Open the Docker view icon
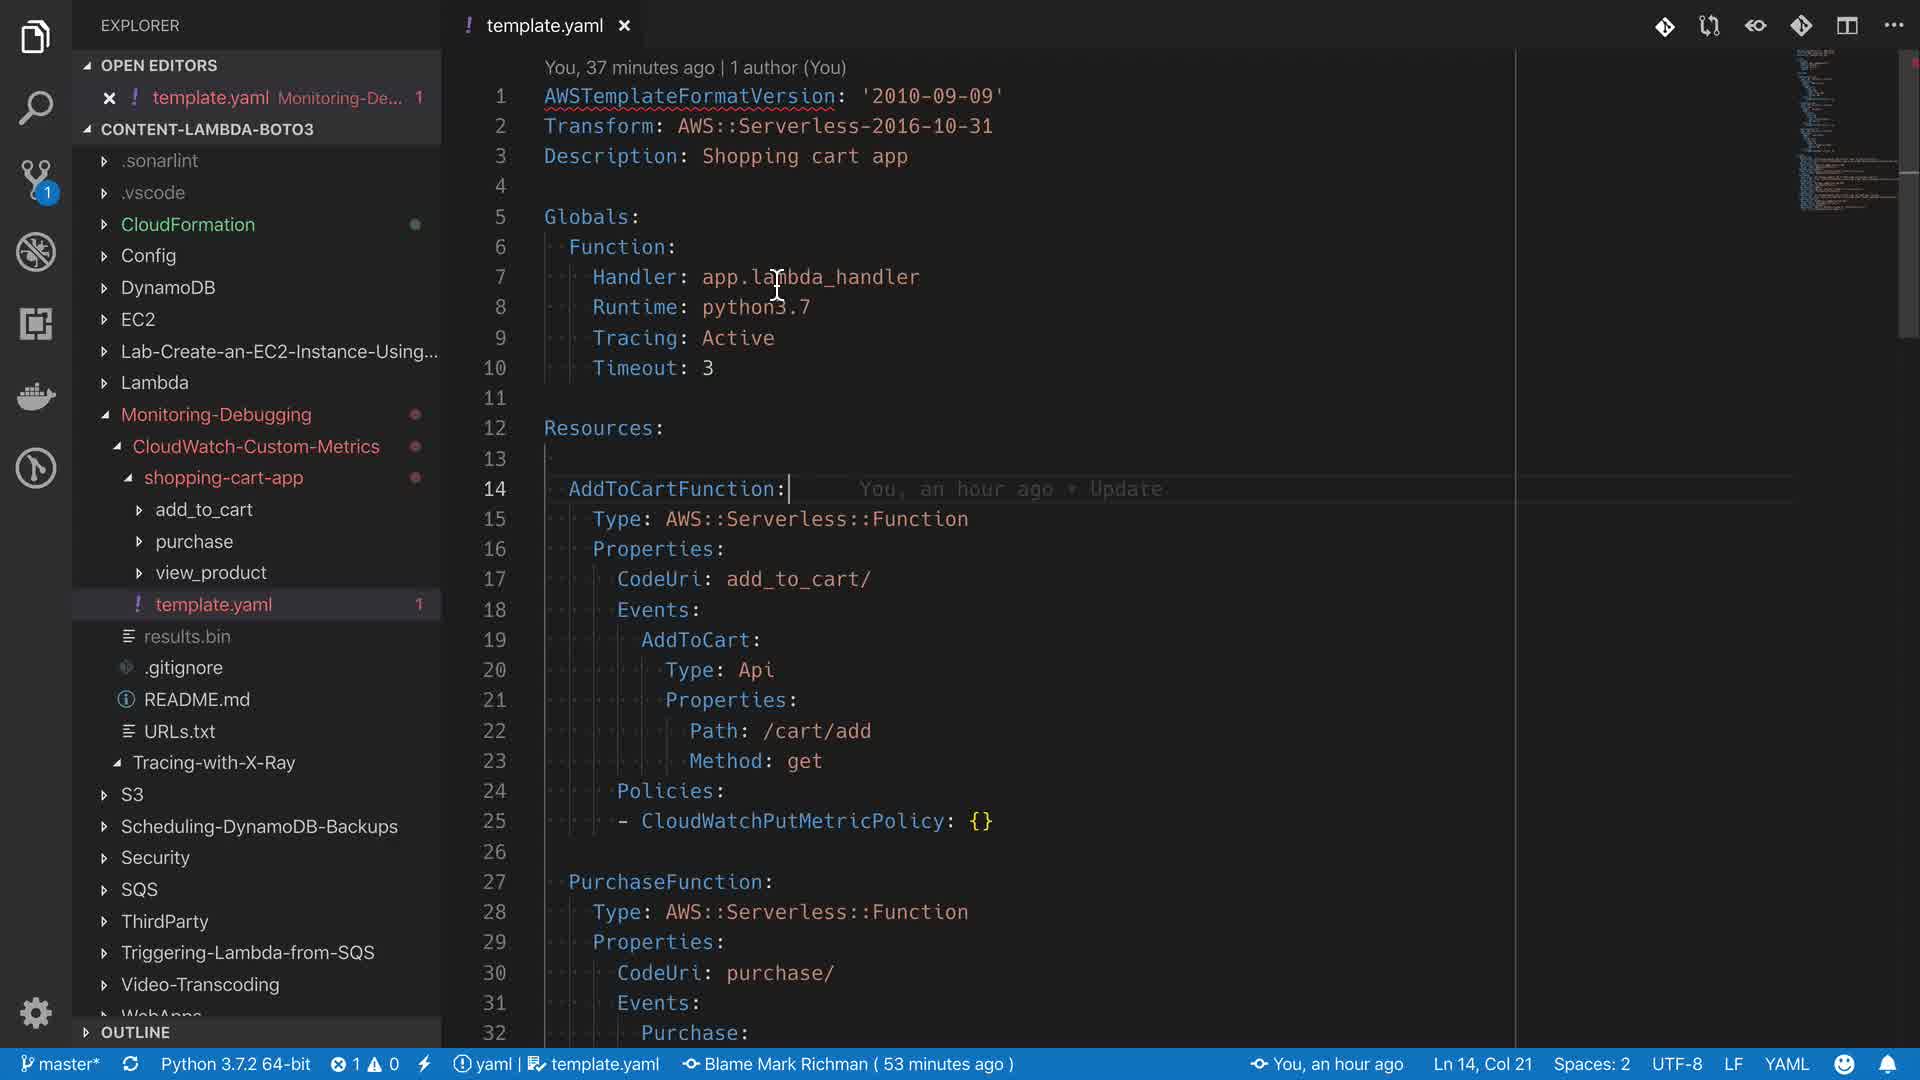This screenshot has height=1080, width=1920. [x=36, y=396]
